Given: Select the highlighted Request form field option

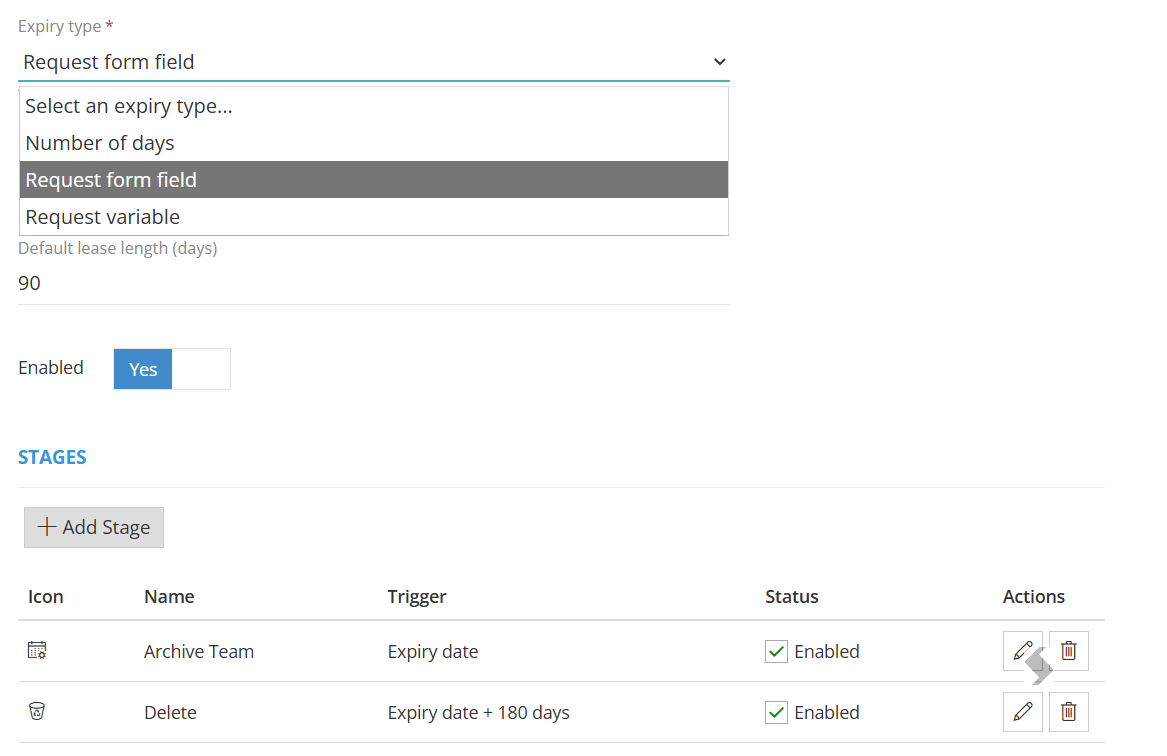Looking at the screenshot, I should point(374,179).
